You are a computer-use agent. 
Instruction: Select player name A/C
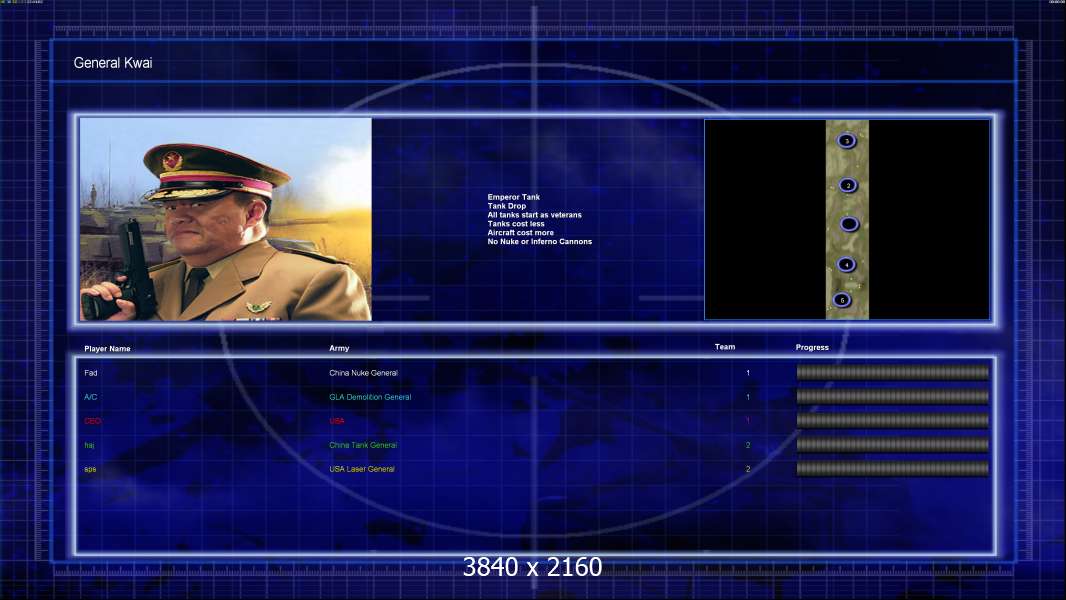[x=91, y=397]
